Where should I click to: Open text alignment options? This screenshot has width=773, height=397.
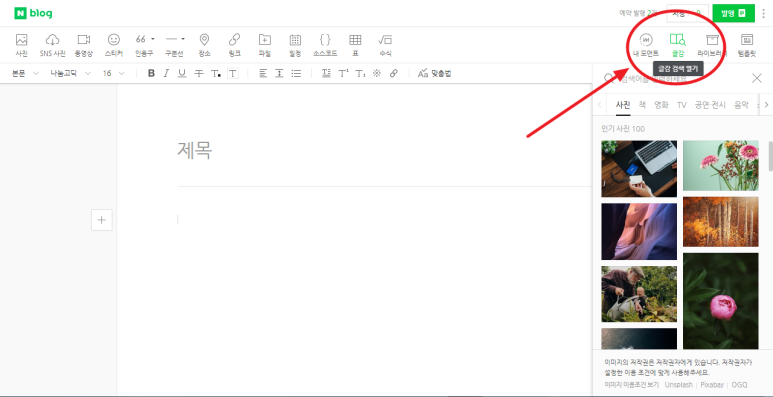click(x=263, y=73)
